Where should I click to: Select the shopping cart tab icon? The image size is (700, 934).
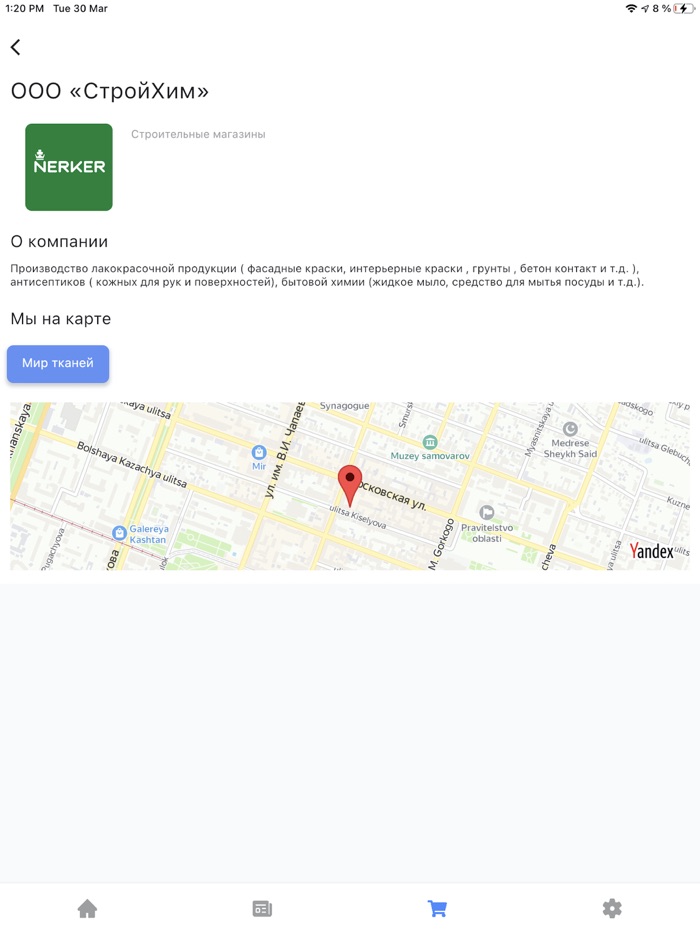(437, 908)
